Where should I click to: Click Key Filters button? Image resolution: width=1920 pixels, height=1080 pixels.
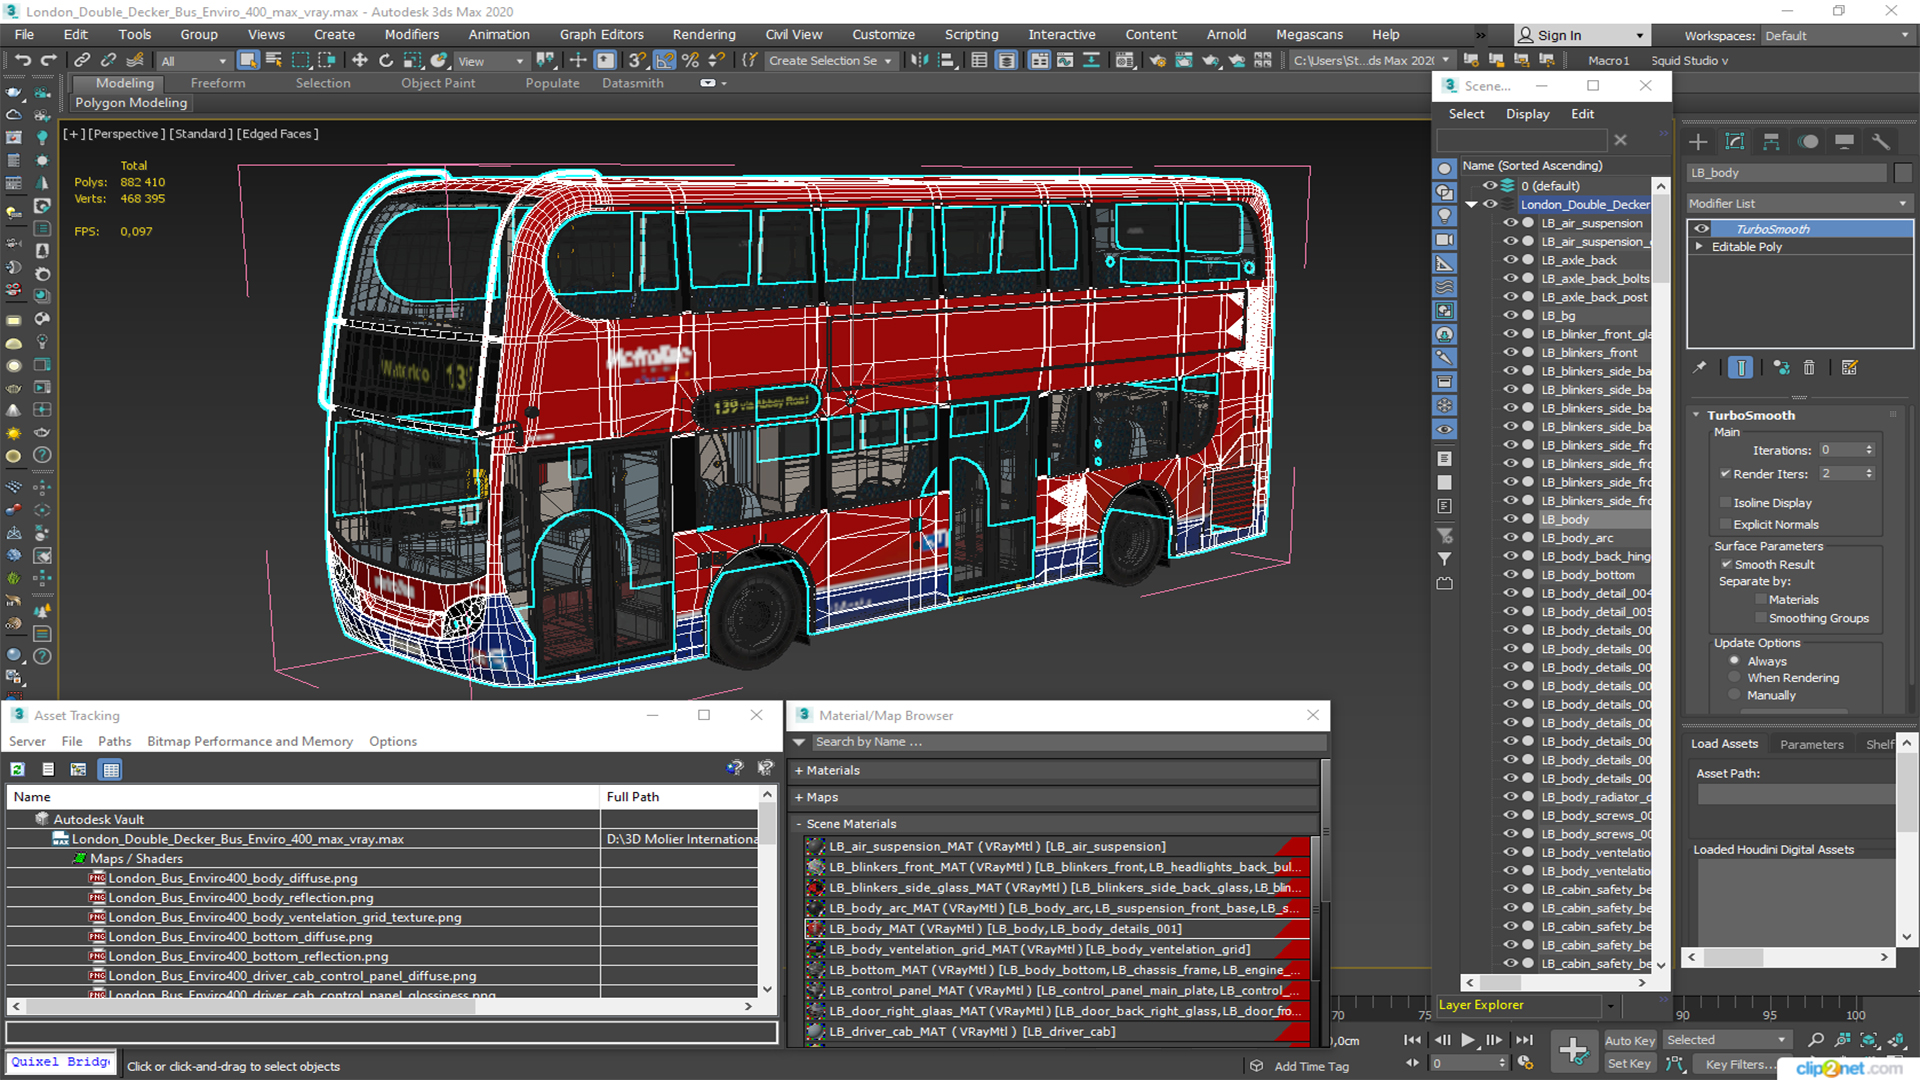pyautogui.click(x=1740, y=1064)
